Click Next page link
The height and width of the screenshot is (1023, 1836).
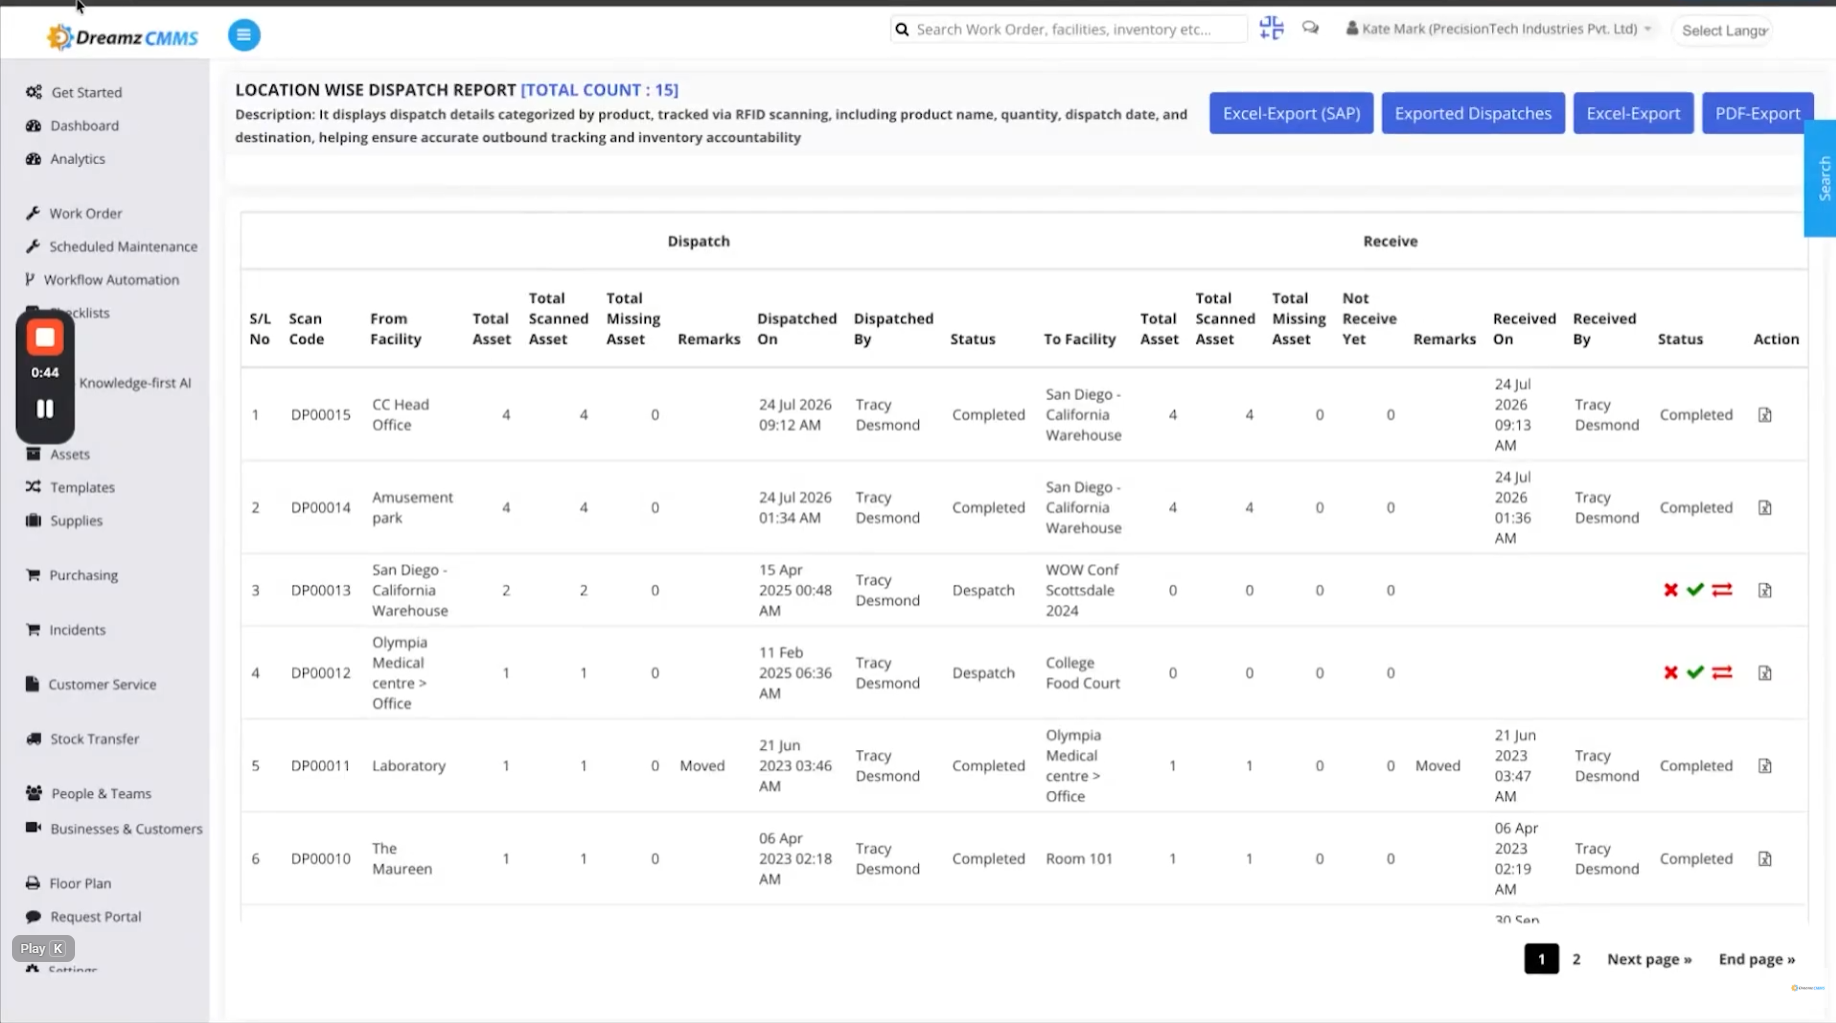click(1649, 959)
